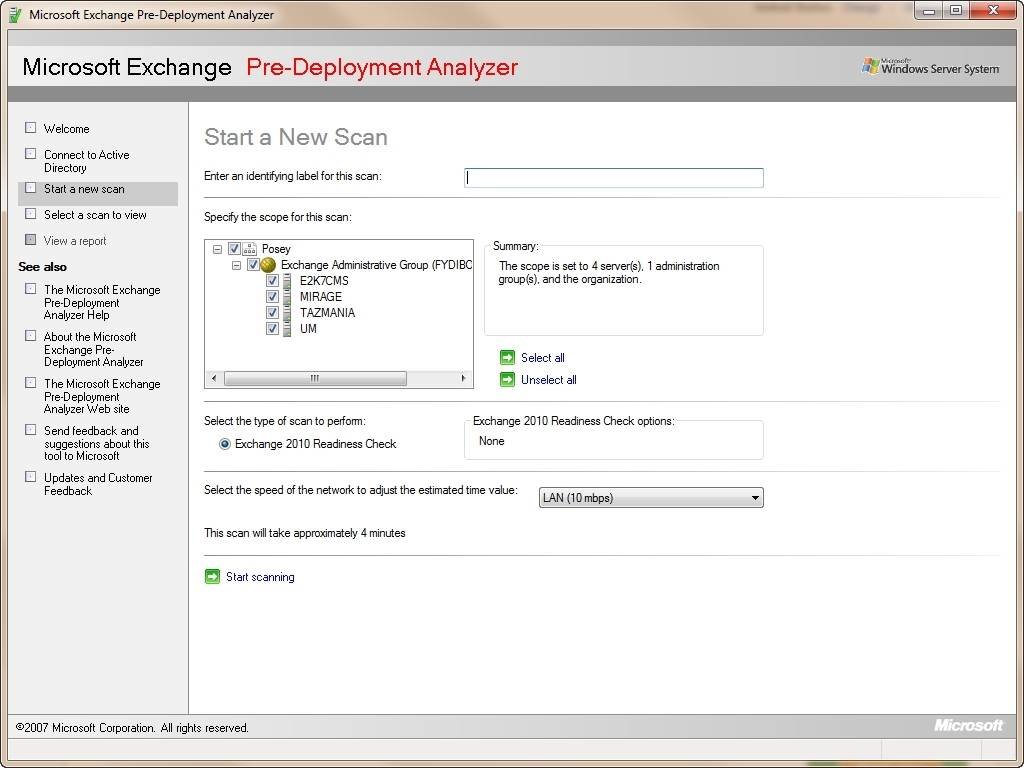The image size is (1024, 768).
Task: Click the bullet icon beside Send feedback and suggestions
Action: pos(31,430)
